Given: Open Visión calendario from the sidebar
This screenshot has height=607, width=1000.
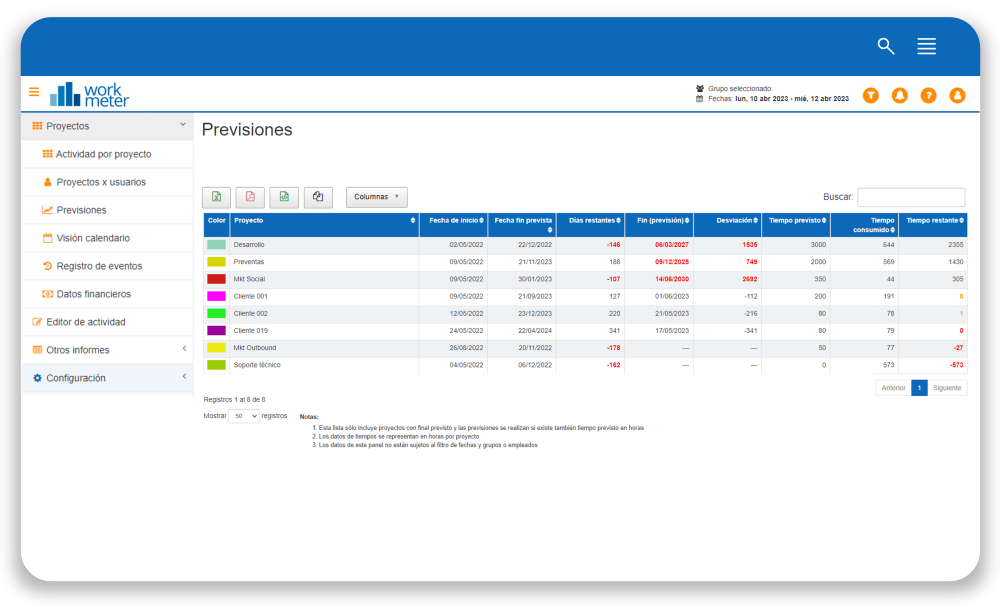Looking at the screenshot, I should [92, 238].
